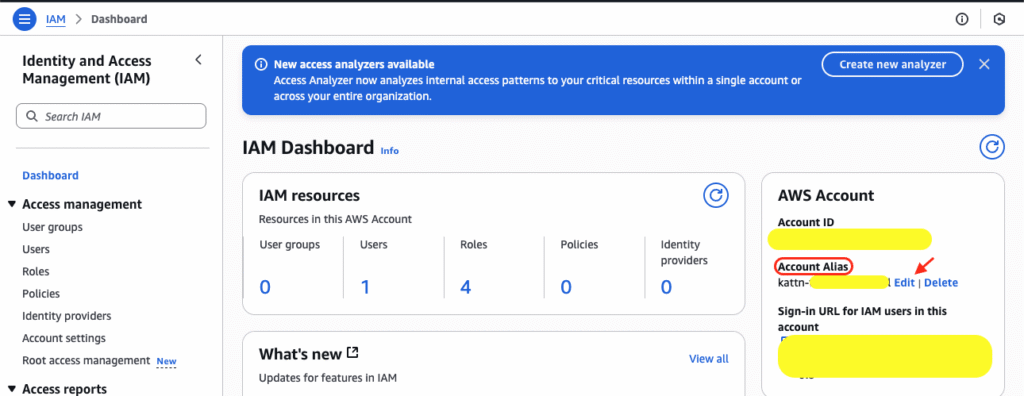Click the info circle icon in top bar

click(961, 20)
